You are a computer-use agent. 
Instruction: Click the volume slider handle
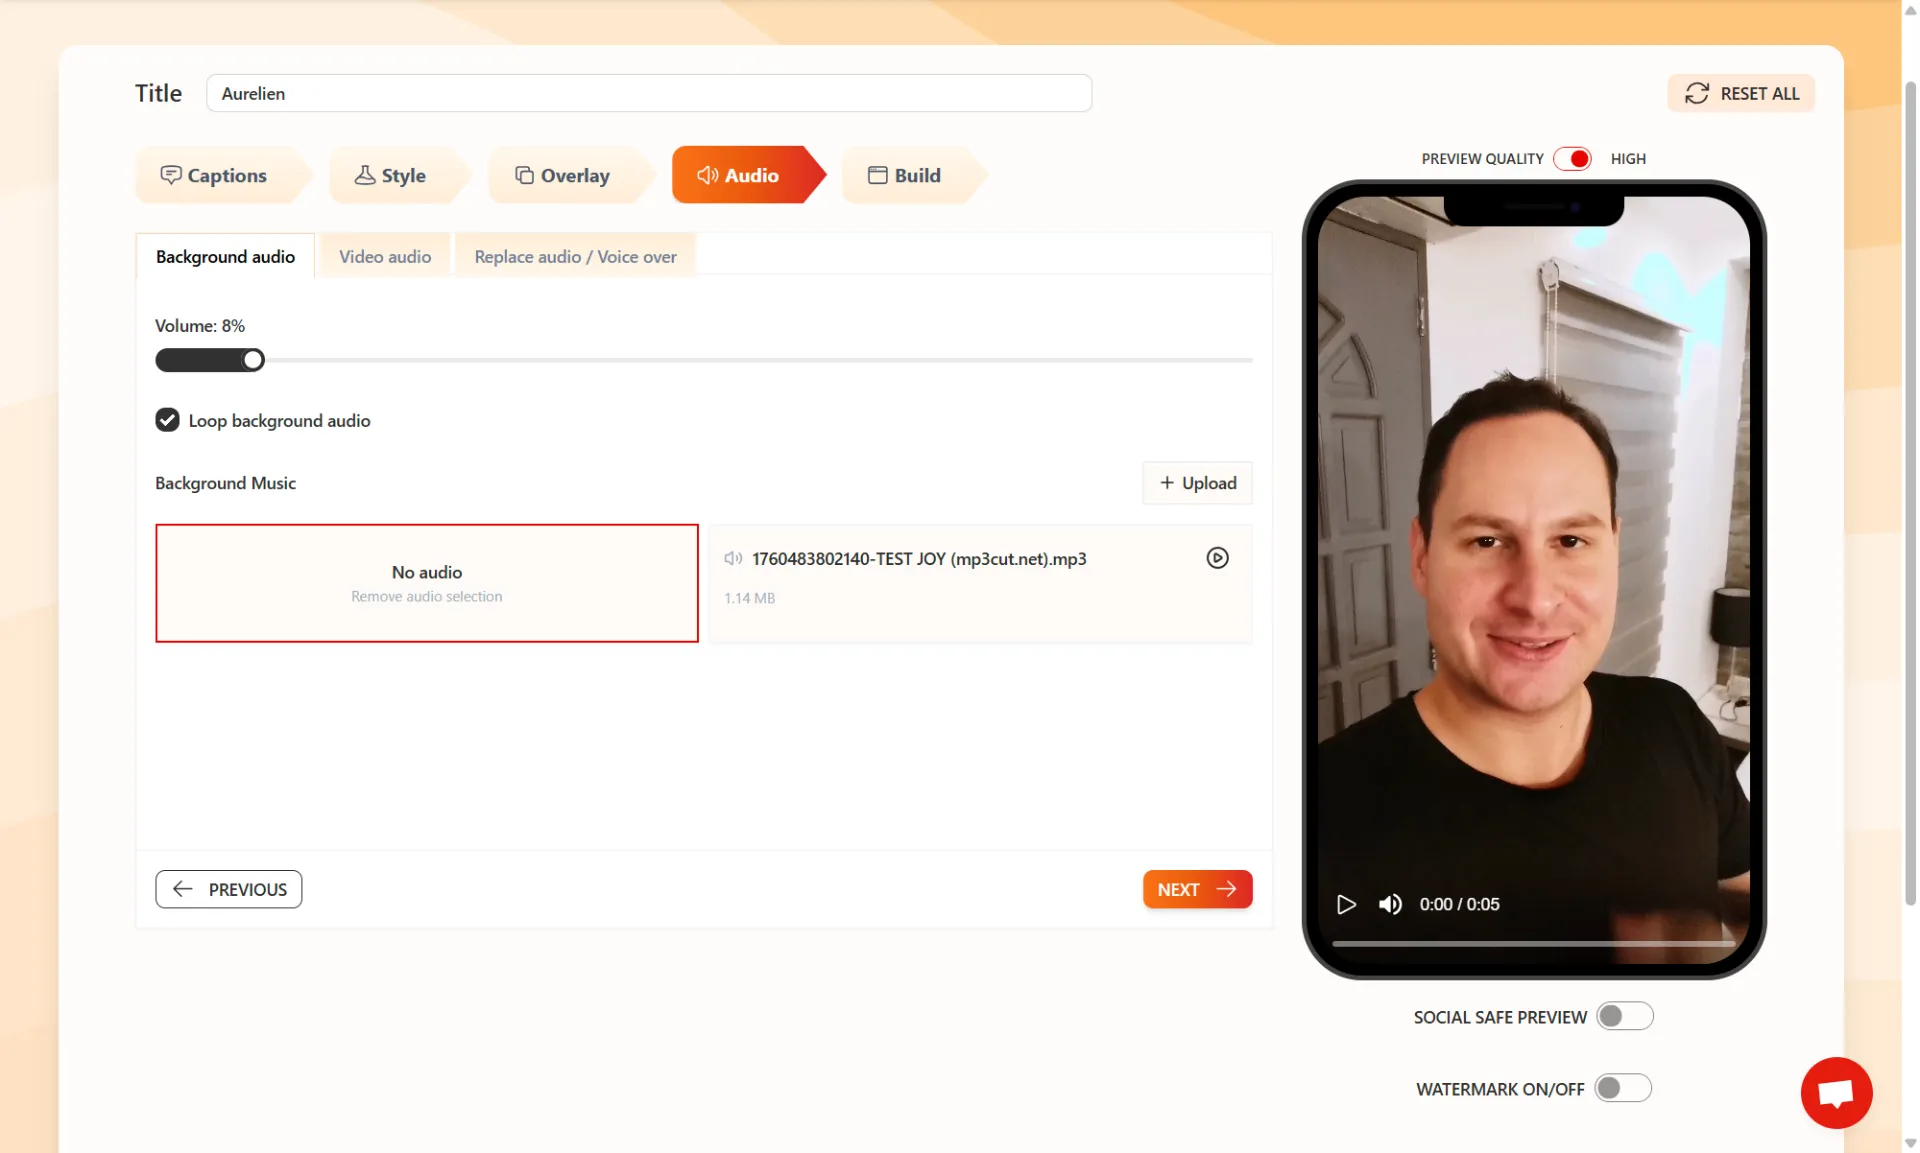click(254, 360)
